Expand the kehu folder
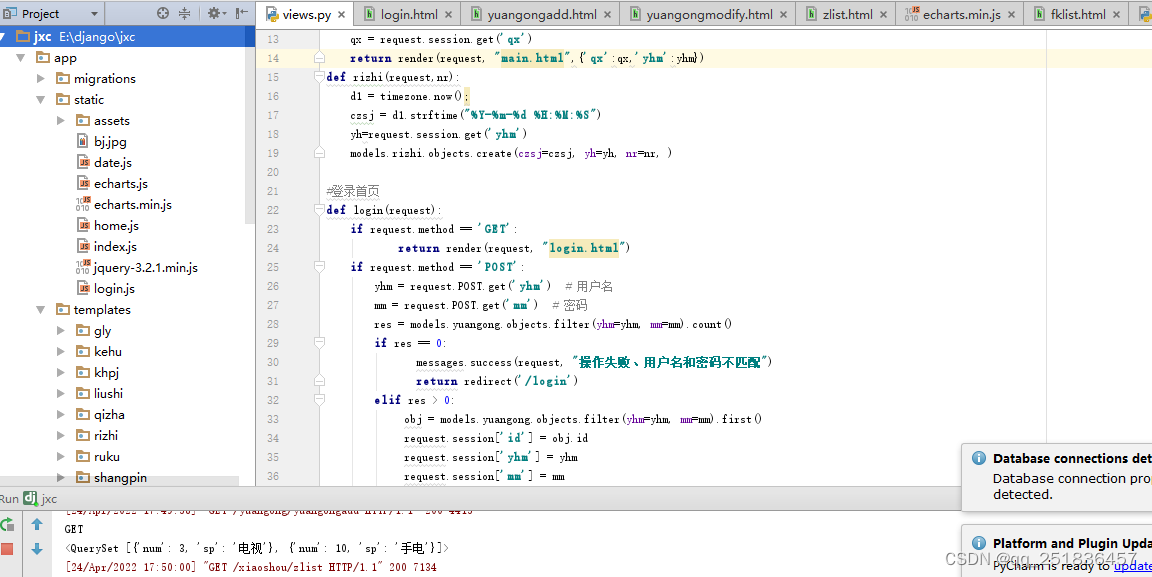 pyautogui.click(x=61, y=351)
